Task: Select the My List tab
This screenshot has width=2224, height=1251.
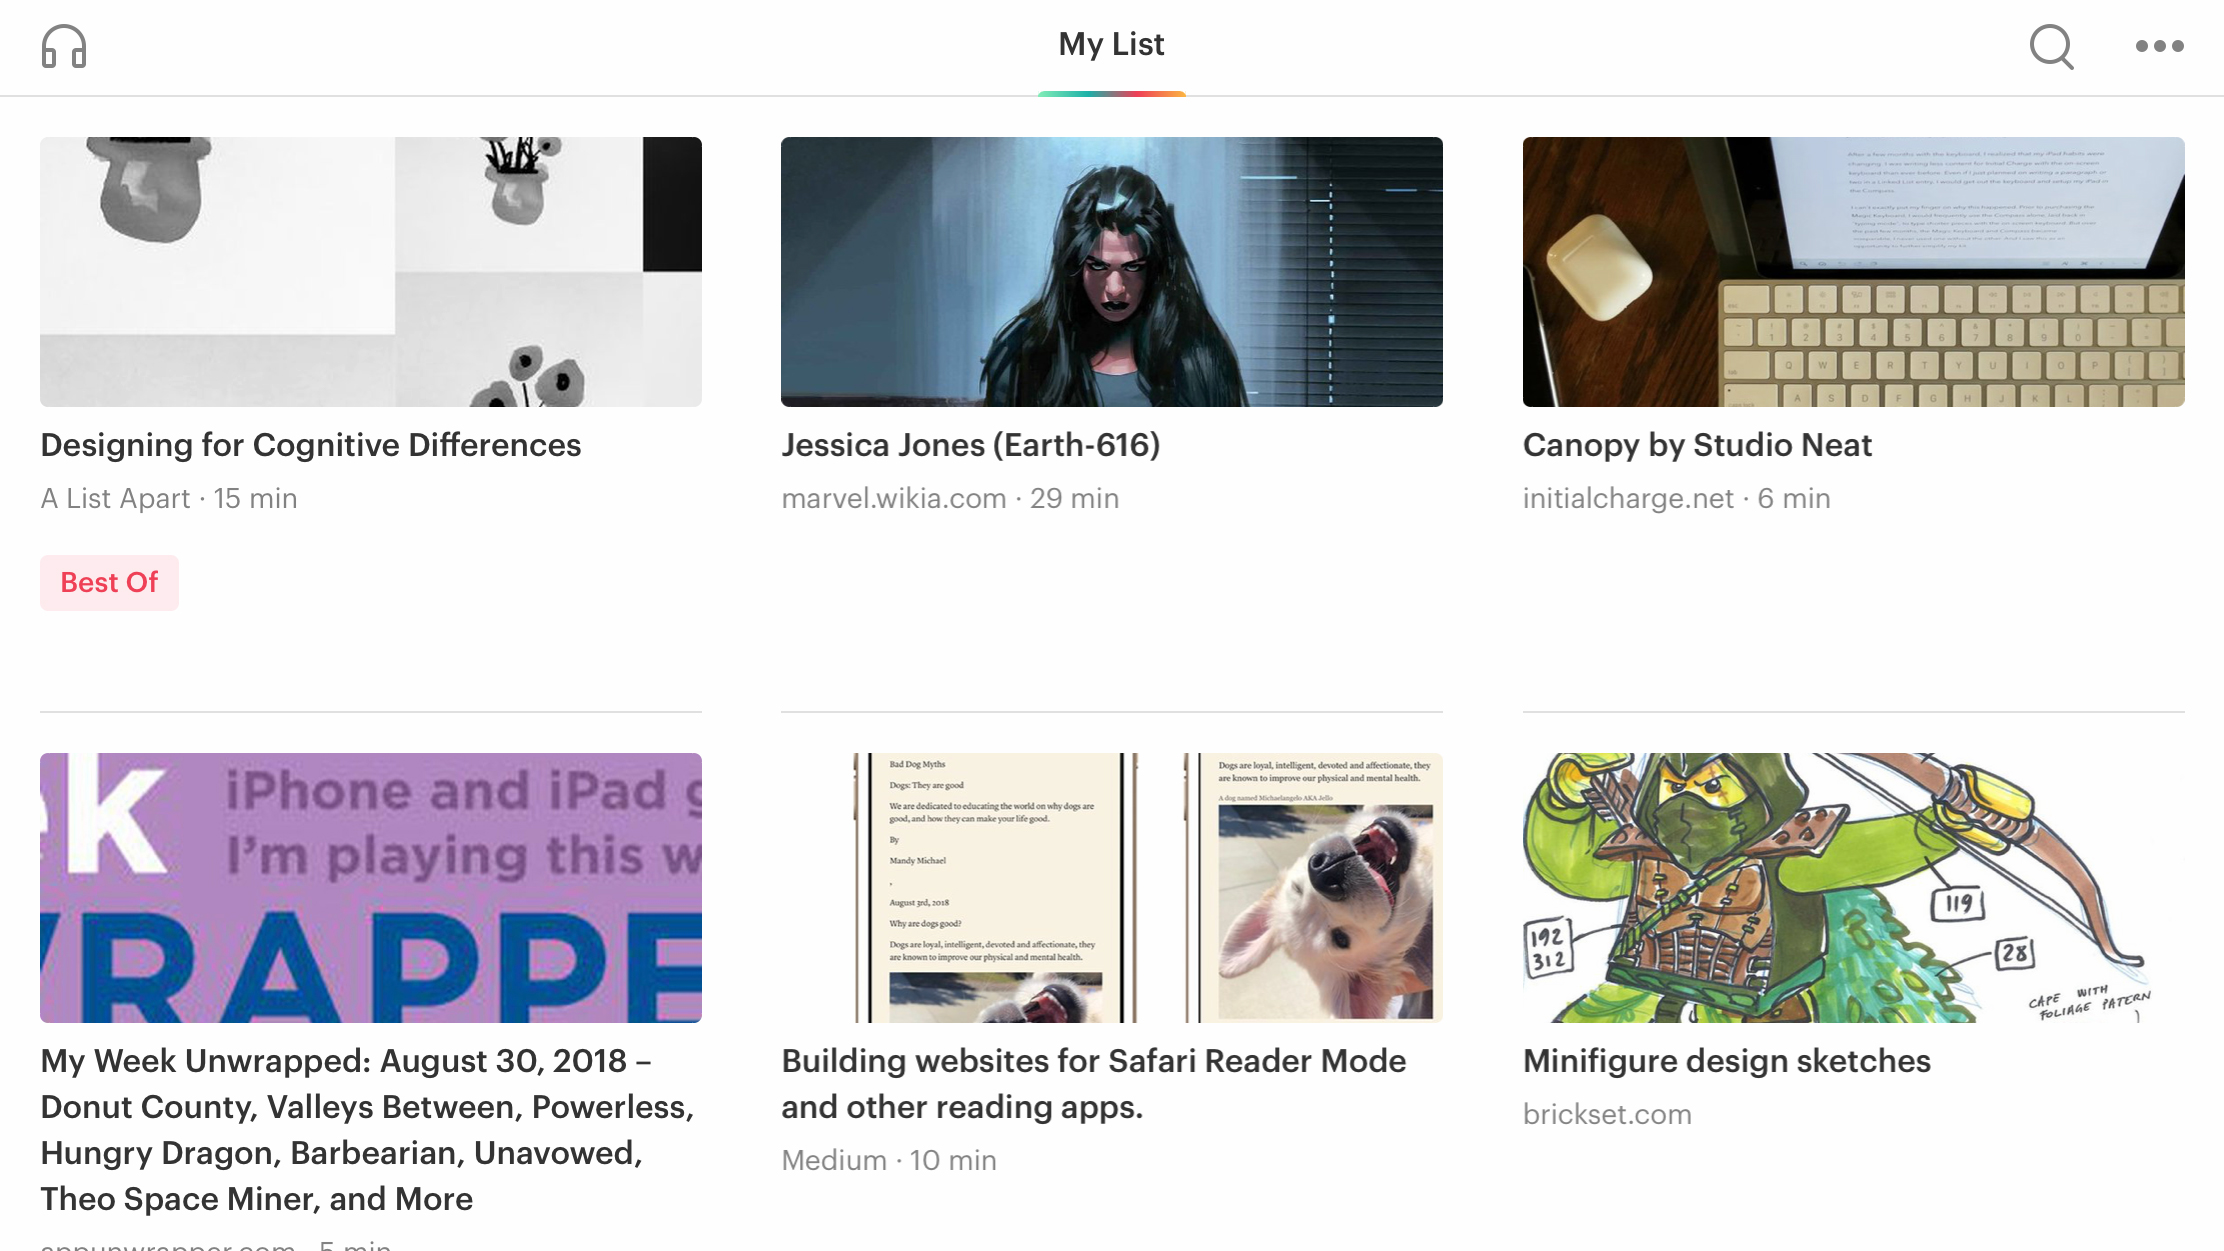Action: point(1111,45)
